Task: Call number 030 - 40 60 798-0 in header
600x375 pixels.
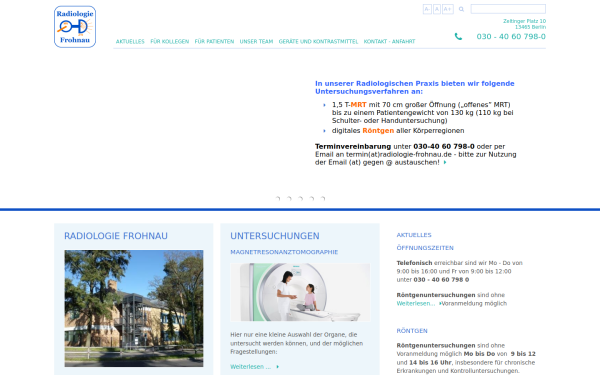Action: click(511, 37)
